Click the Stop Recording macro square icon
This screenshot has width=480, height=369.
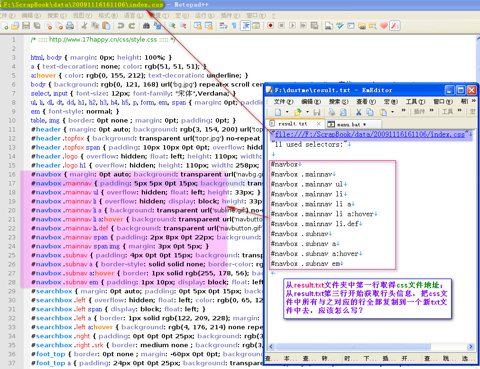point(281,26)
